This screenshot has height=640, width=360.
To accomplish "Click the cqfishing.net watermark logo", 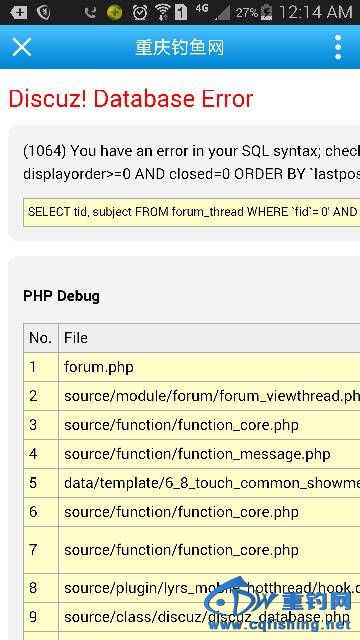I will [278, 606].
